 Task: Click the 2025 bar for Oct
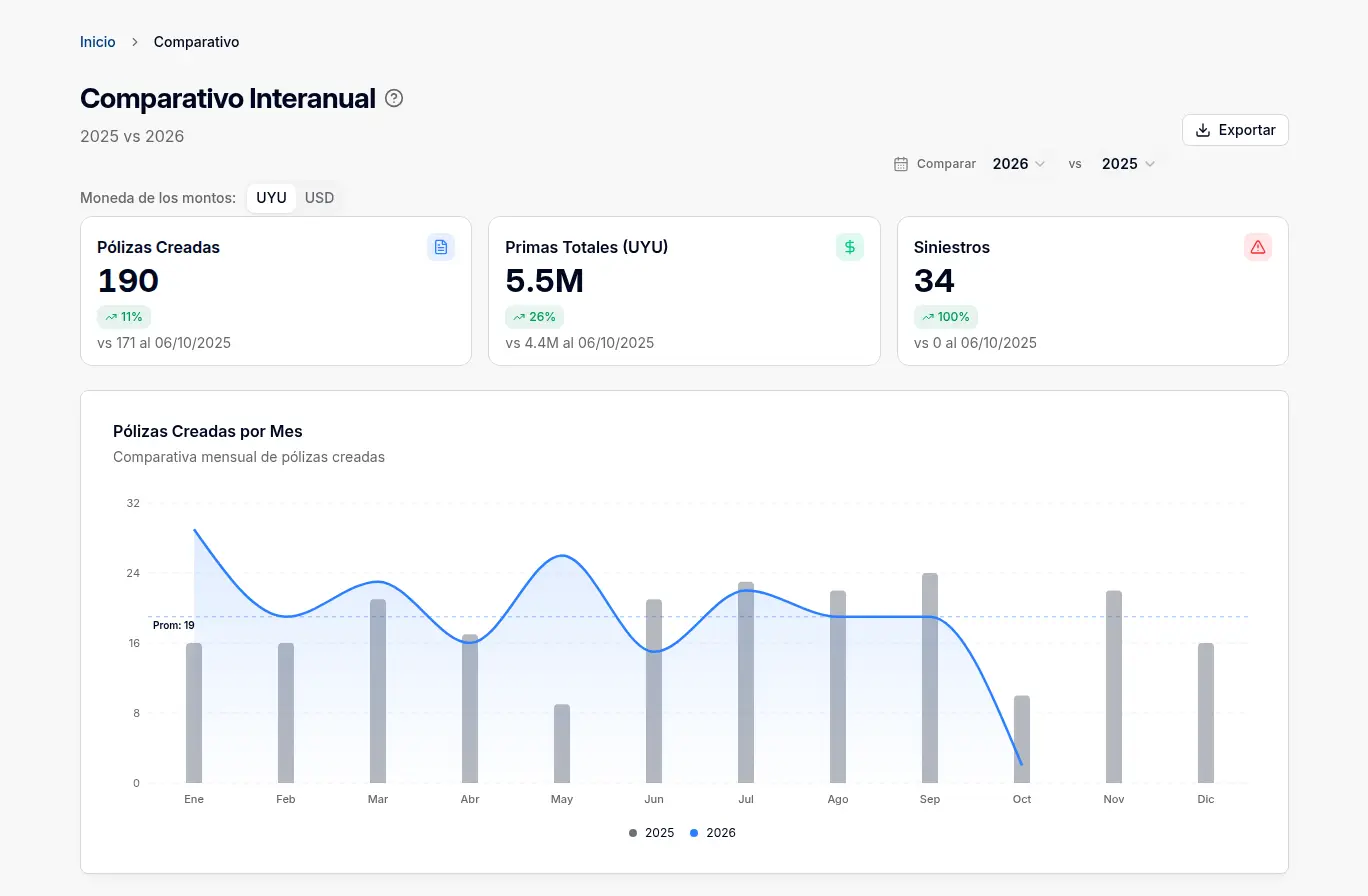point(1022,739)
